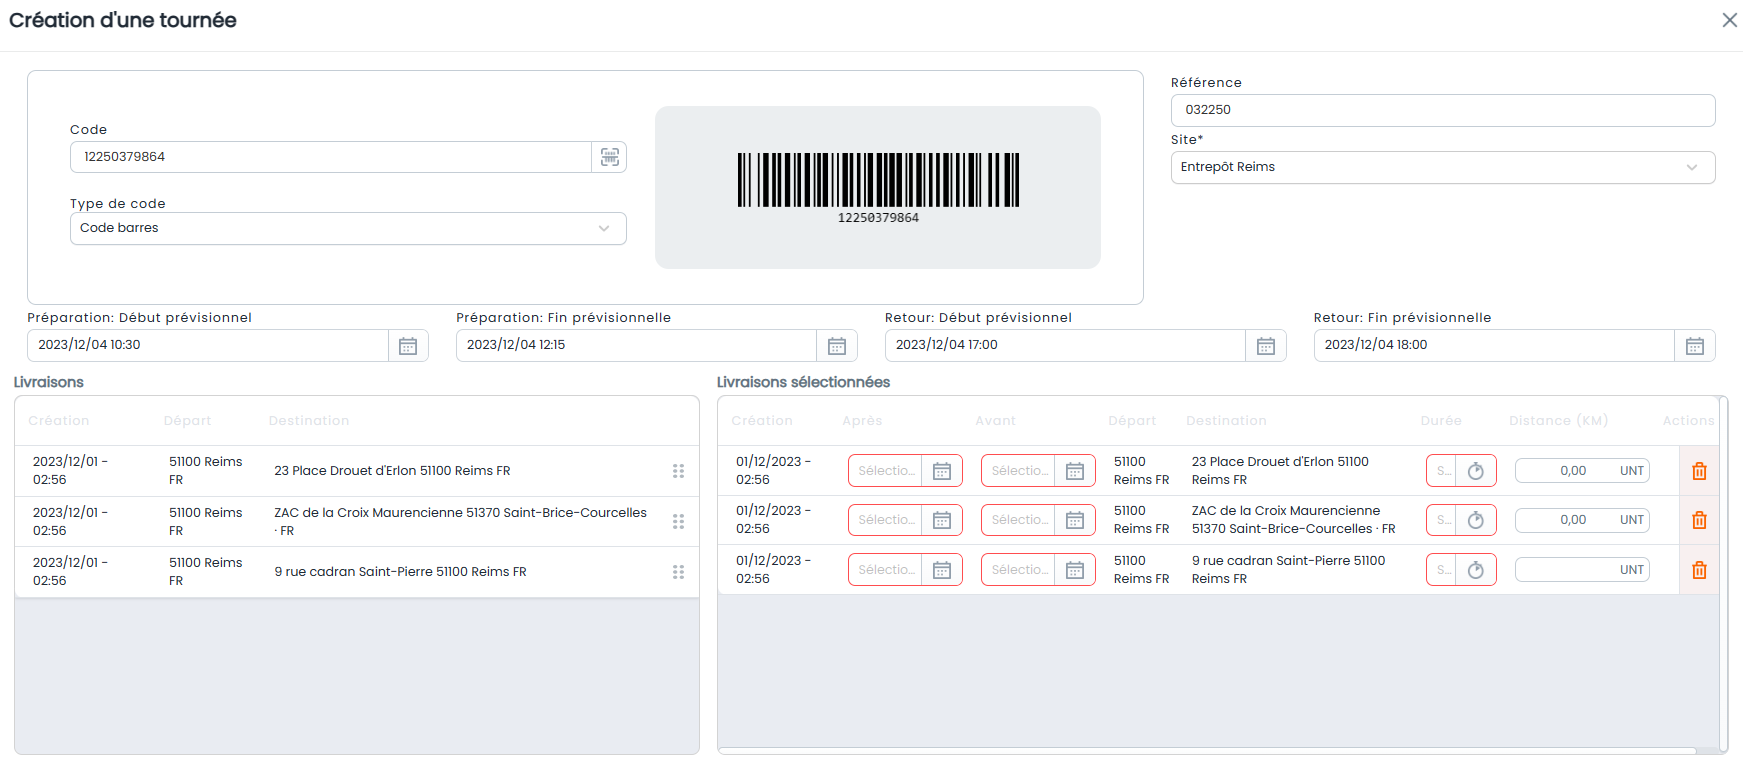
Task: Select left-list address 23 Place Drouet d'Erlon 51100 Reims FR
Action: coord(392,471)
